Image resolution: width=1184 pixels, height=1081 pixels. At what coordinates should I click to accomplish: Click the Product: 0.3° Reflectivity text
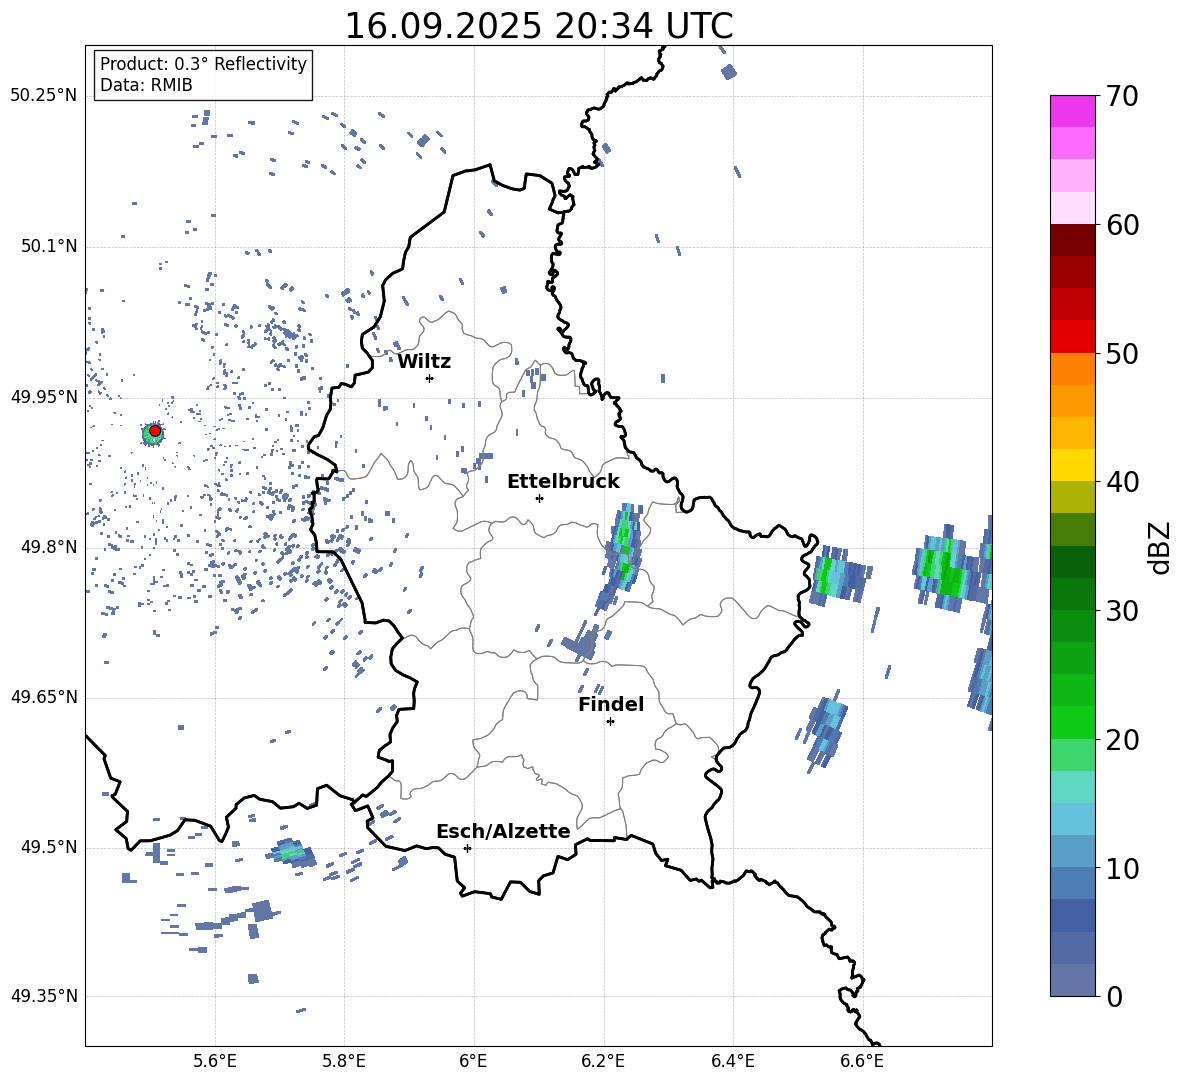pyautogui.click(x=203, y=63)
